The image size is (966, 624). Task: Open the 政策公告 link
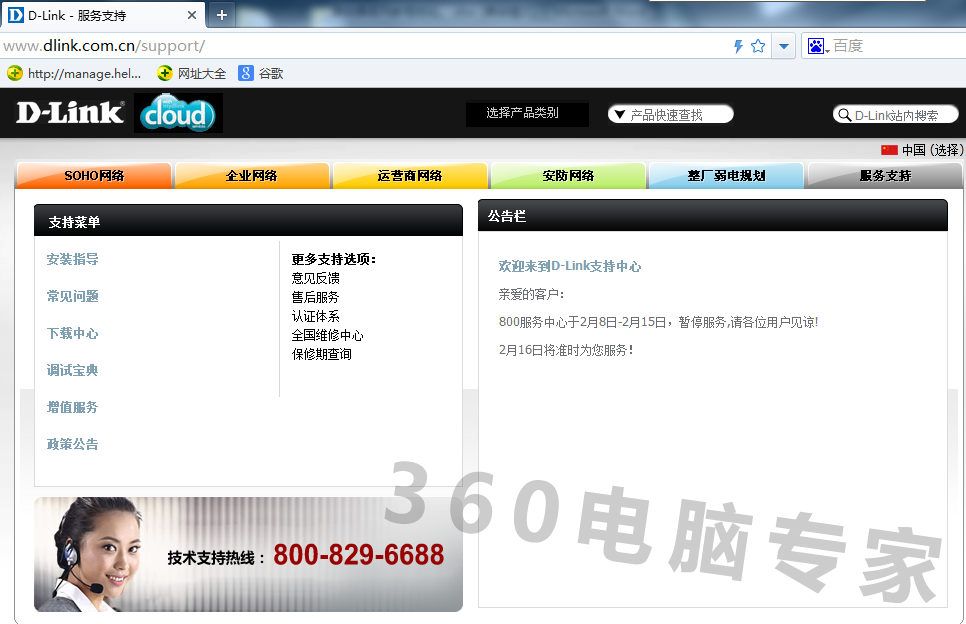click(72, 444)
